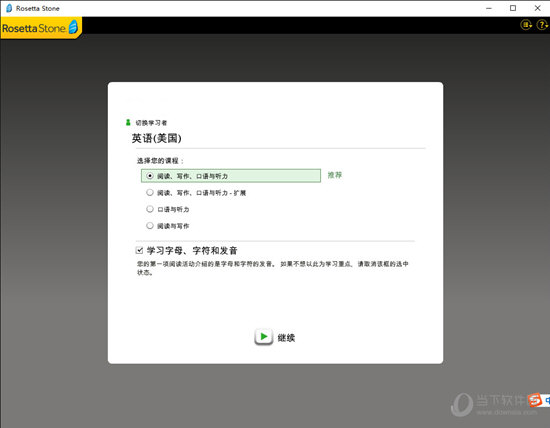Image resolution: width=550 pixels, height=428 pixels.
Task: Click the Sogou input method tray icon
Action: pyautogui.click(x=535, y=400)
